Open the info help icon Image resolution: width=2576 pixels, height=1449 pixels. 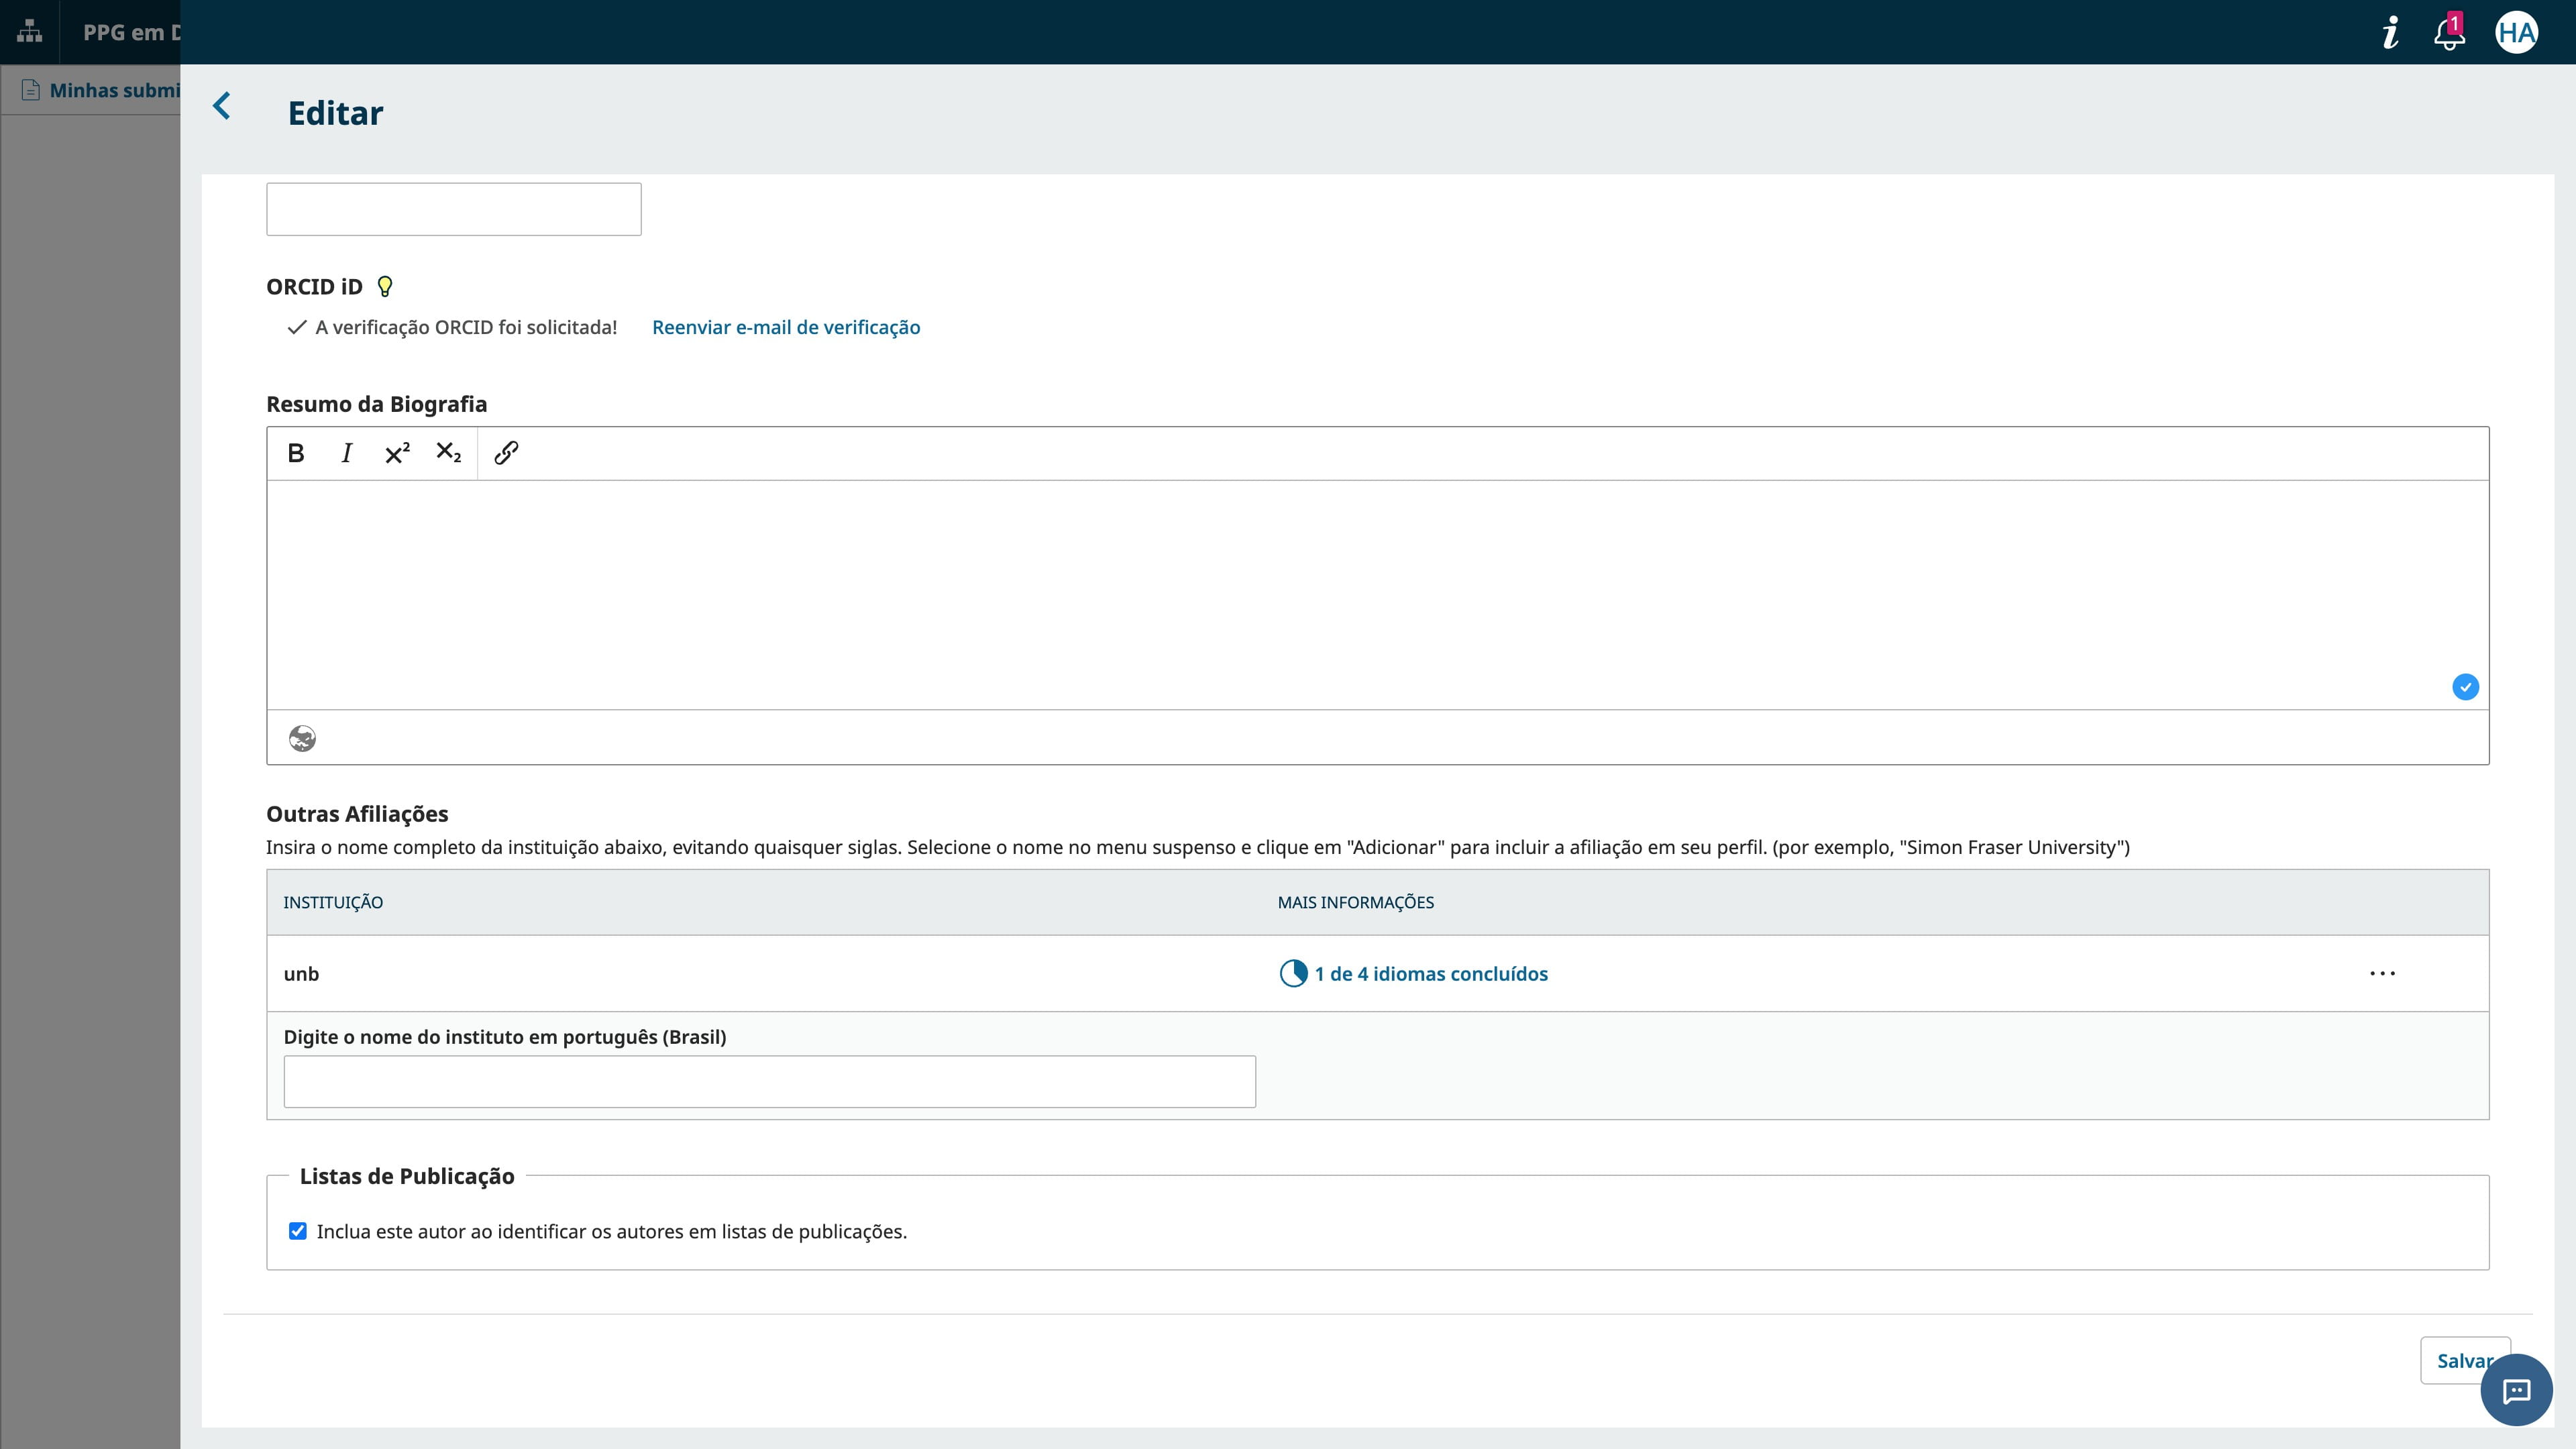pos(2390,33)
